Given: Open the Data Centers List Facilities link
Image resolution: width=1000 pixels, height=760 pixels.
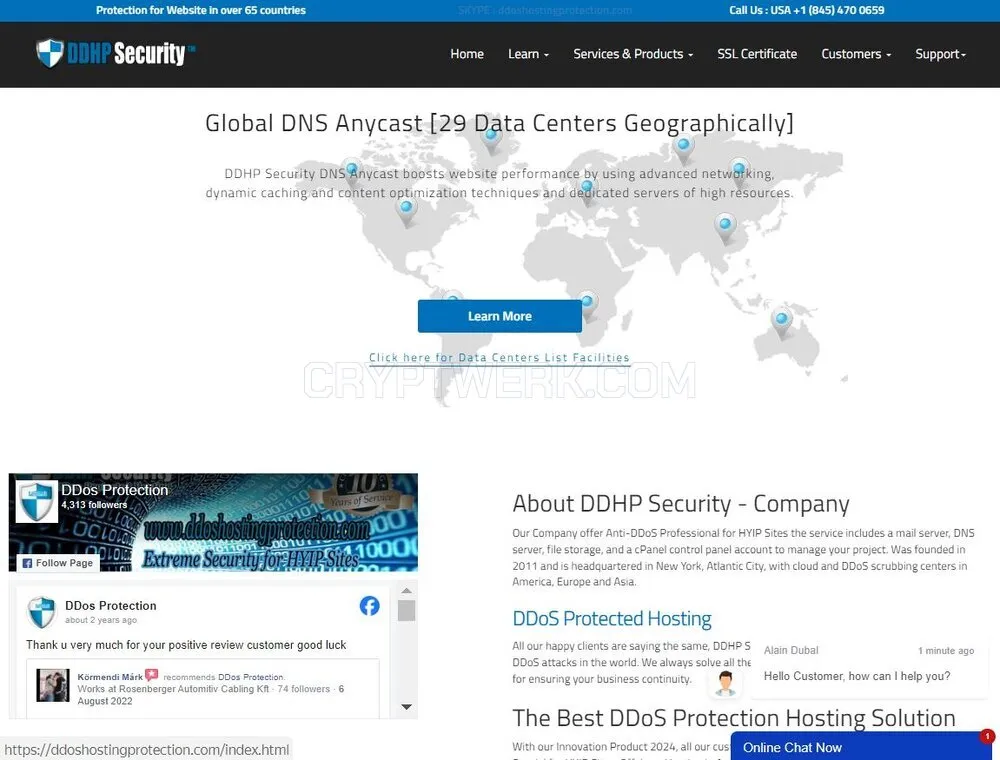Looking at the screenshot, I should [499, 358].
